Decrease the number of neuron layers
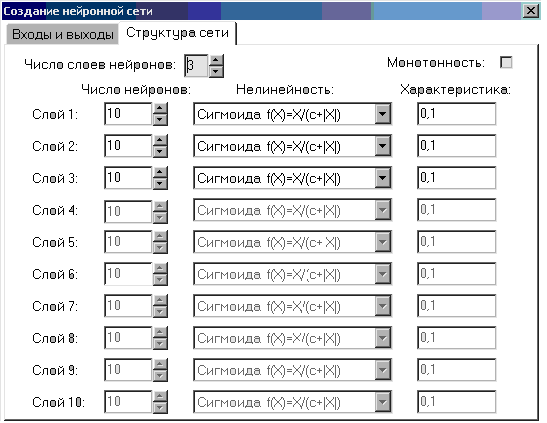This screenshot has width=547, height=423. click(x=216, y=71)
